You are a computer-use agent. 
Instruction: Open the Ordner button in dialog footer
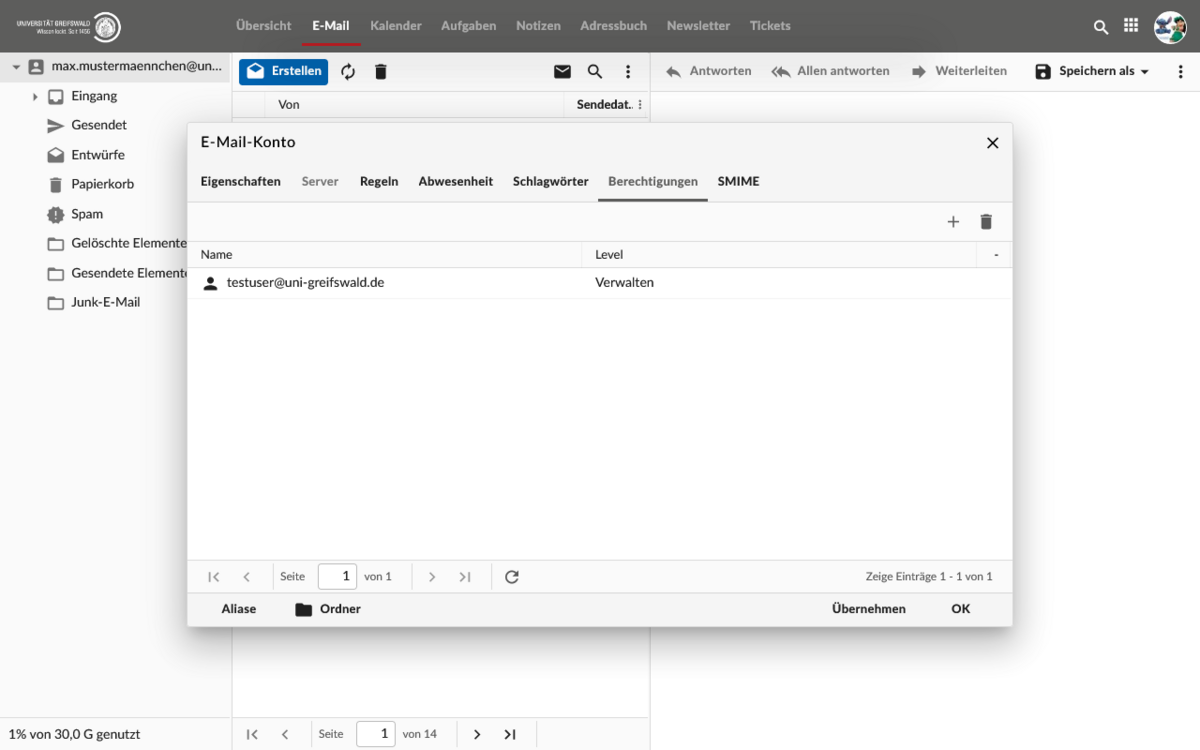(x=328, y=609)
